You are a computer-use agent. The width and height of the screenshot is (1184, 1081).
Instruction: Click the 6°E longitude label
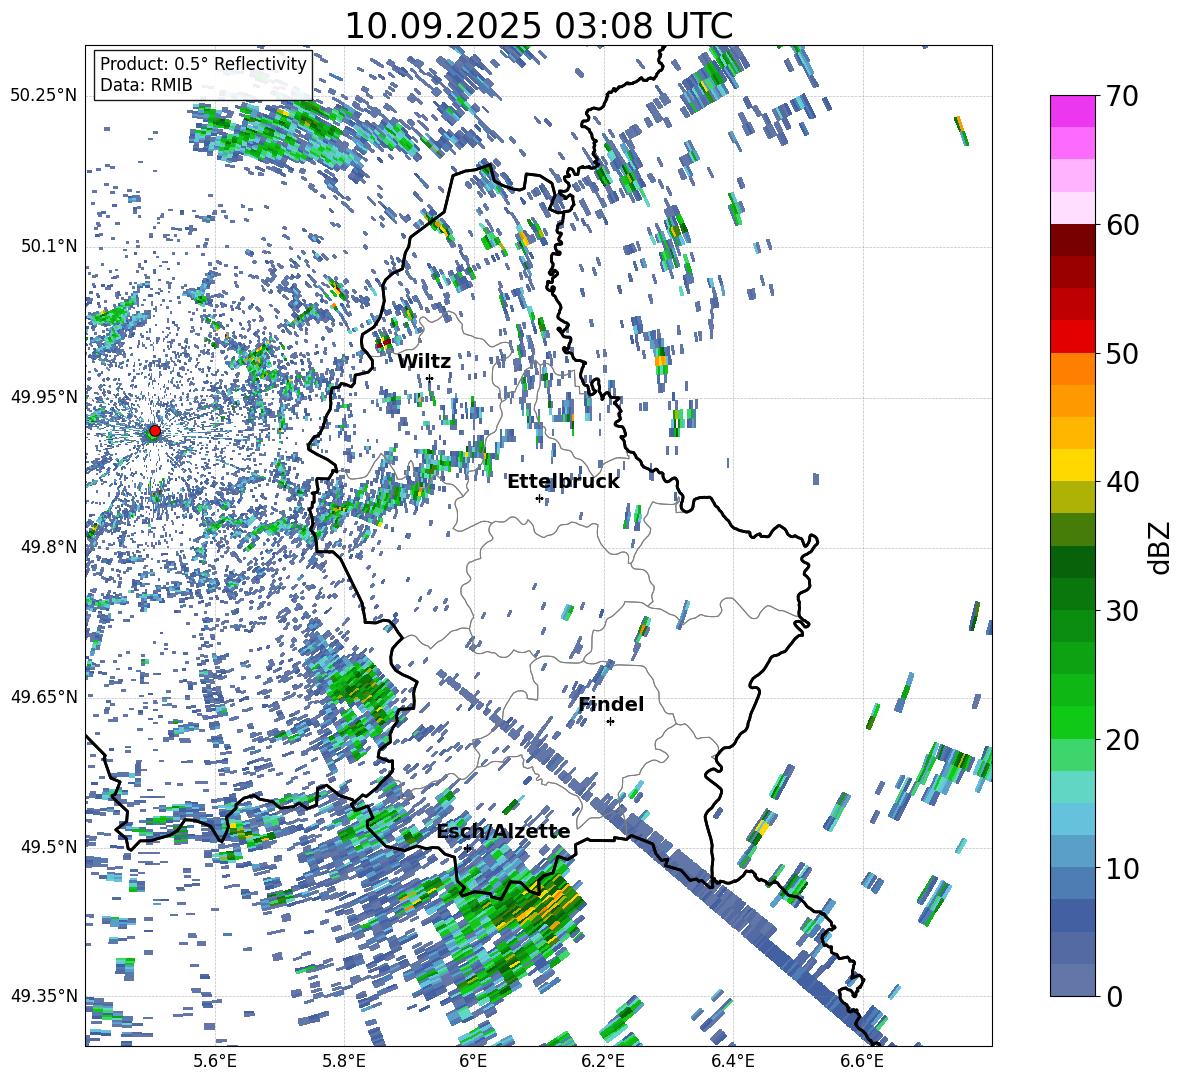click(473, 1061)
